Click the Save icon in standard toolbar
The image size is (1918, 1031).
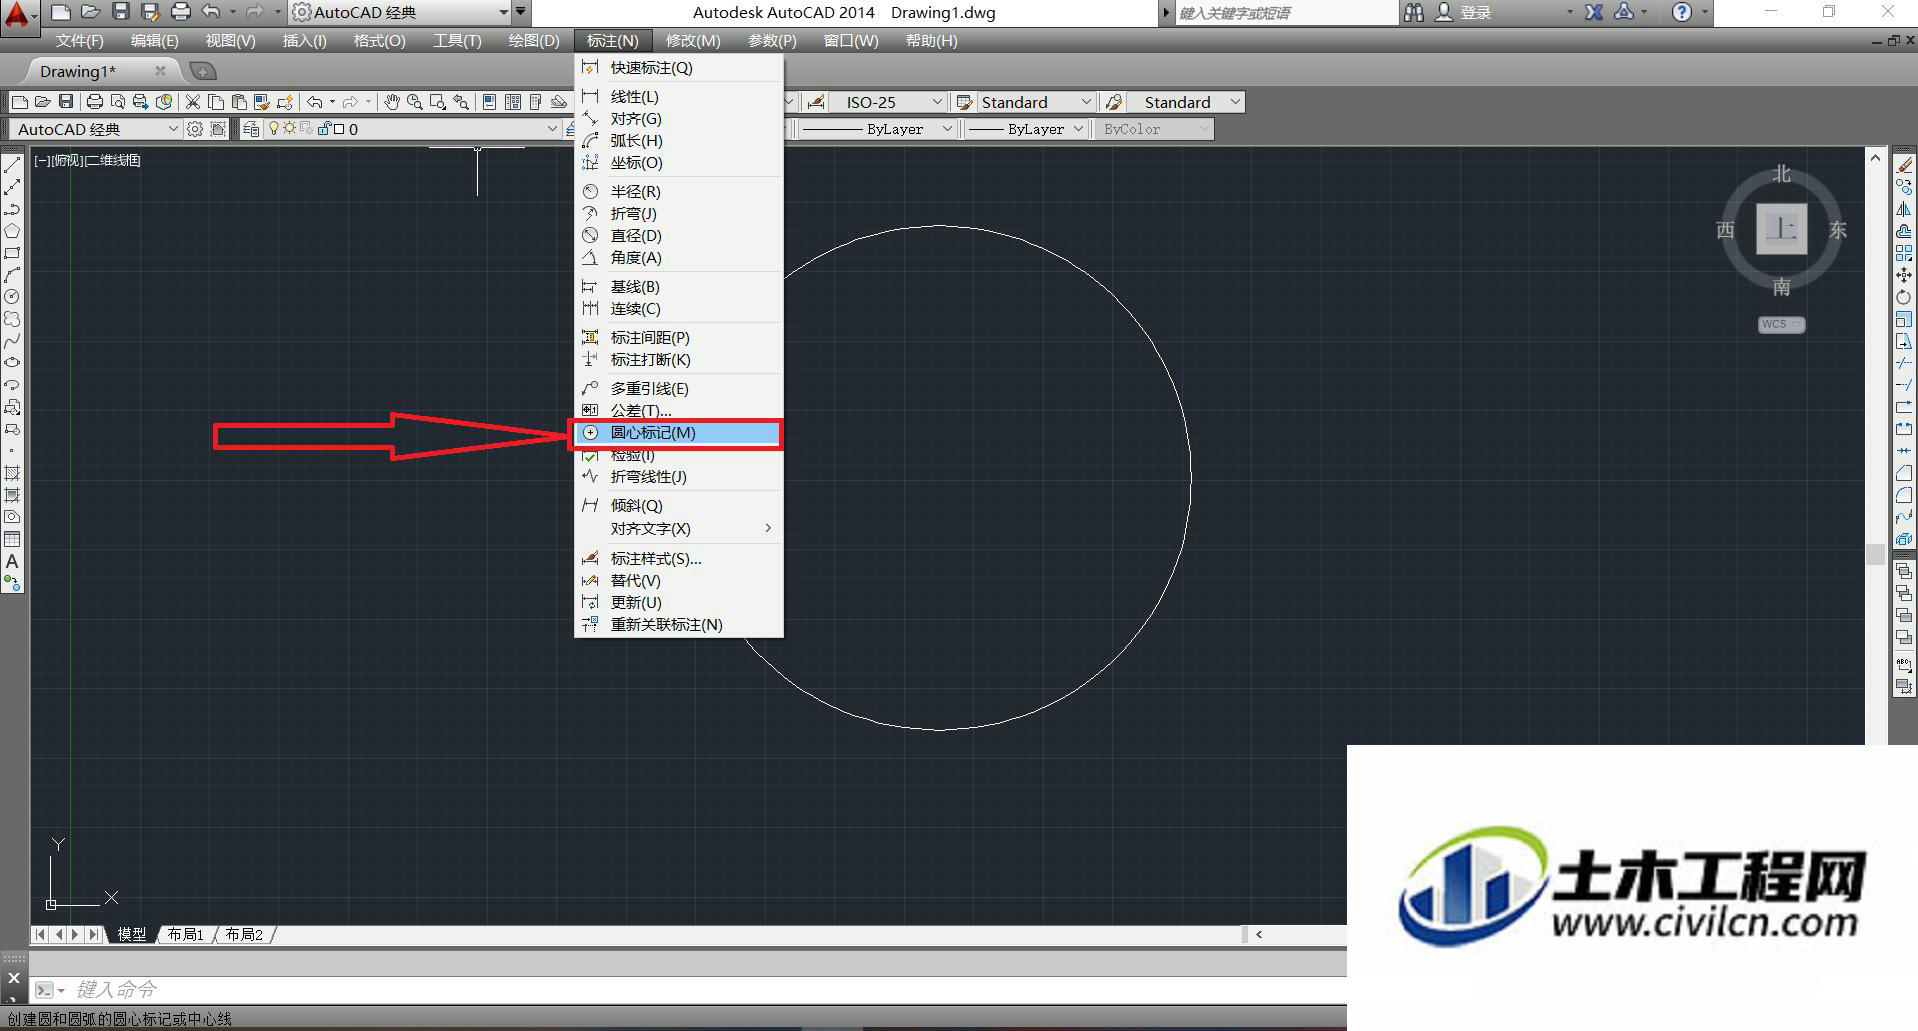[66, 102]
